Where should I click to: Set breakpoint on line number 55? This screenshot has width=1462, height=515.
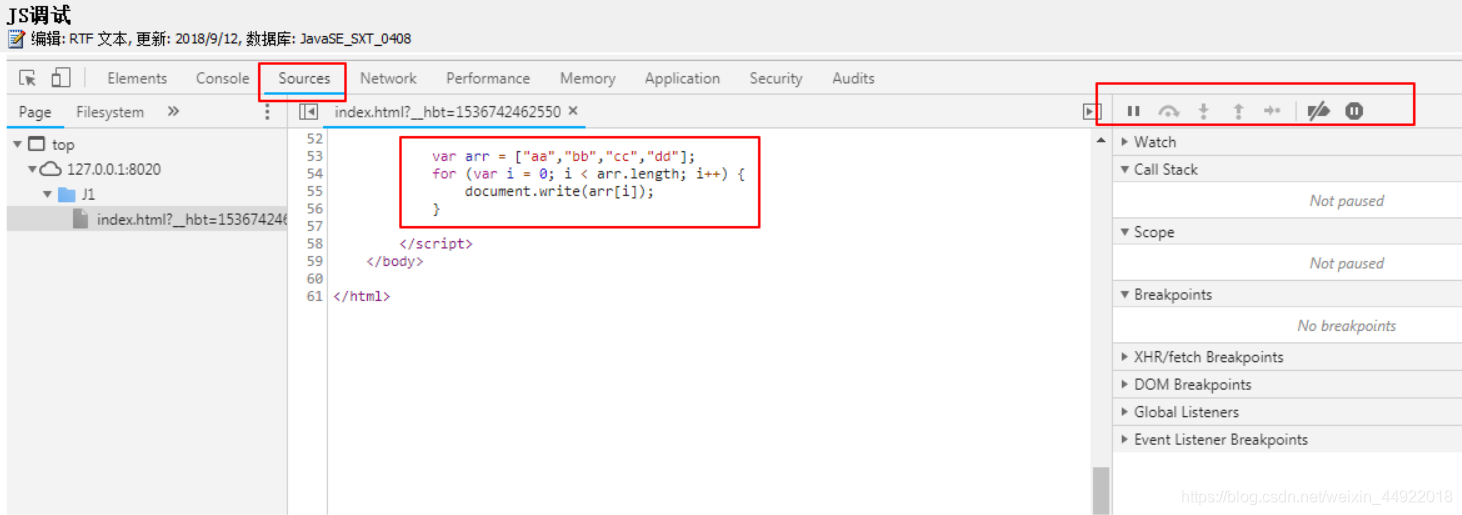pyautogui.click(x=314, y=191)
